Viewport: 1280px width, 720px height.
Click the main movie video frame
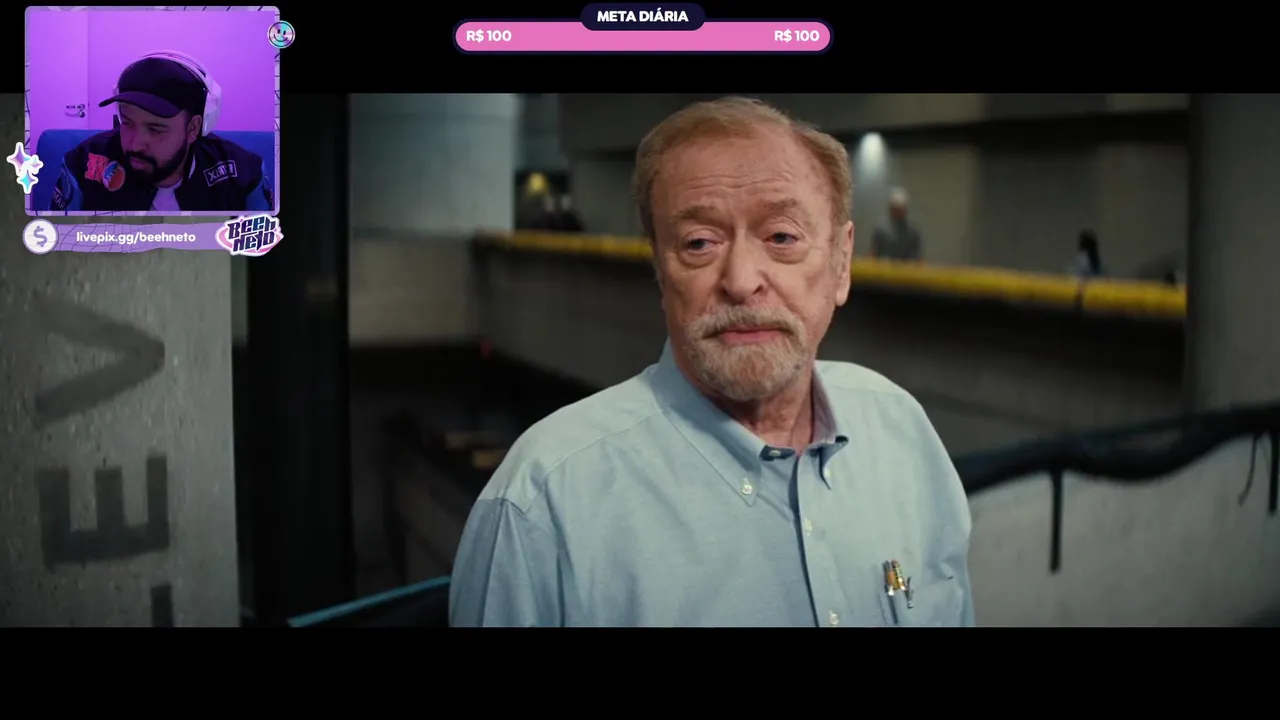click(x=640, y=360)
